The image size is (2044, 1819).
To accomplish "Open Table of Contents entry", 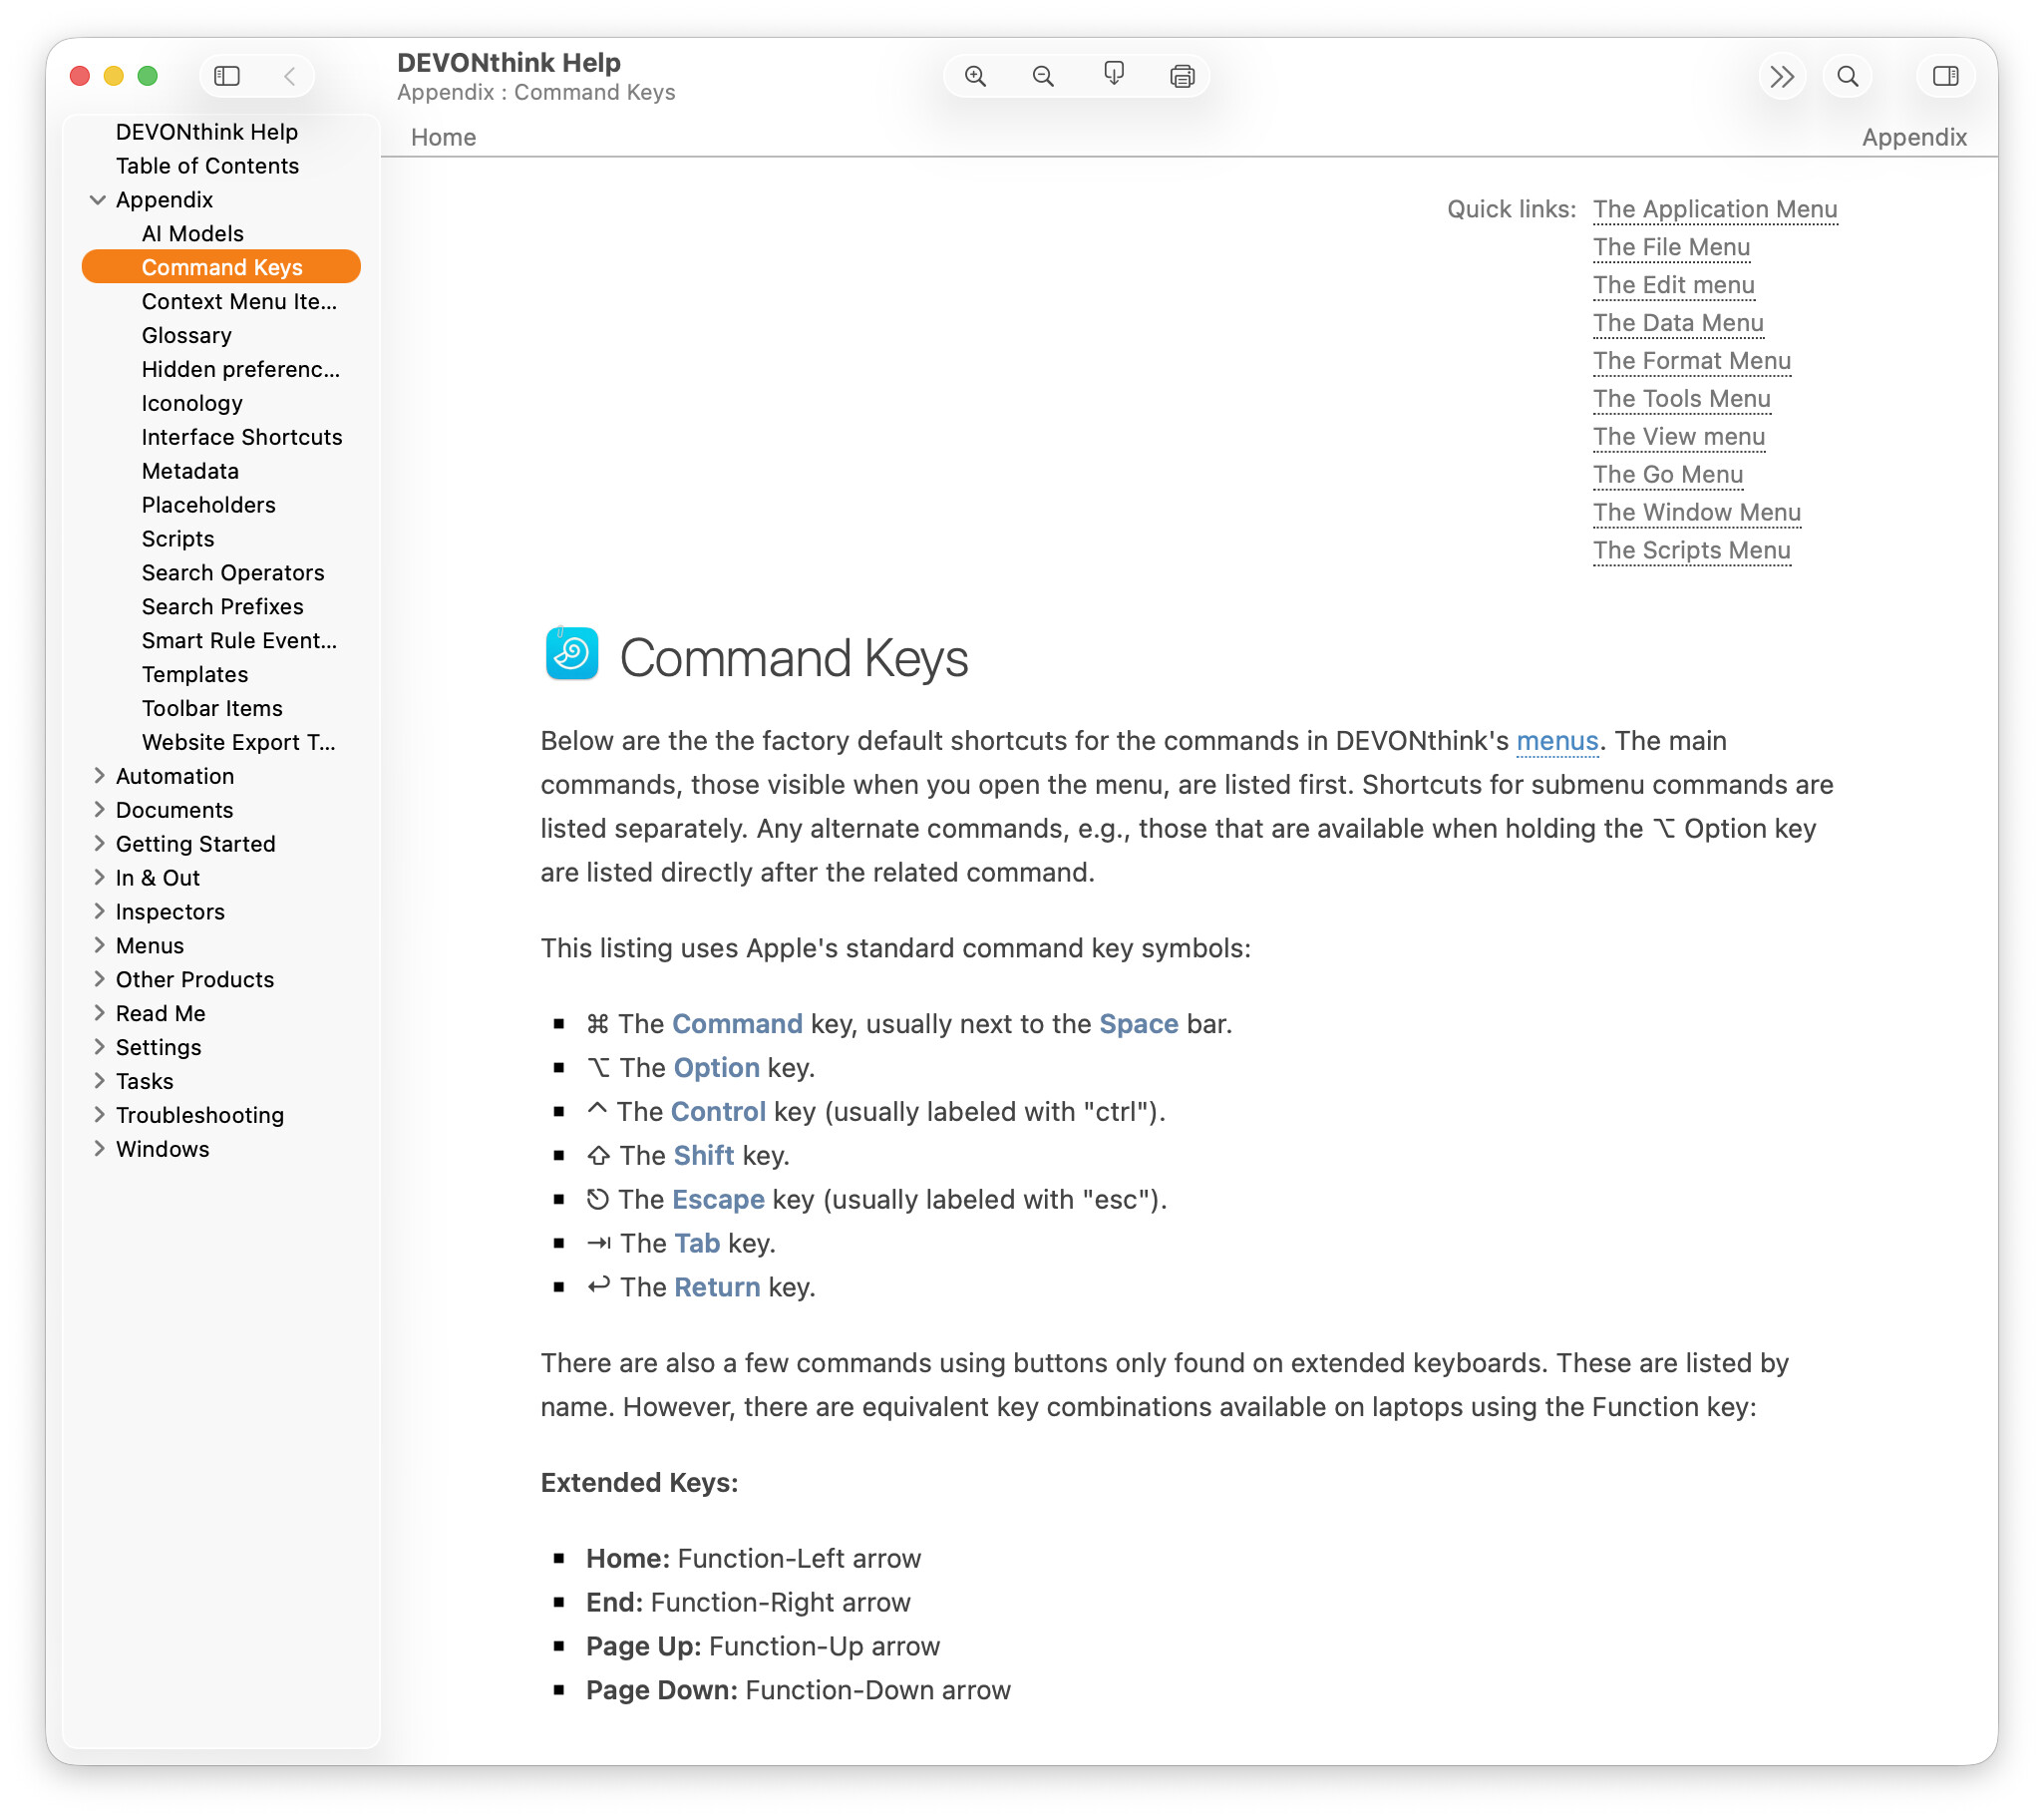I will tap(207, 166).
